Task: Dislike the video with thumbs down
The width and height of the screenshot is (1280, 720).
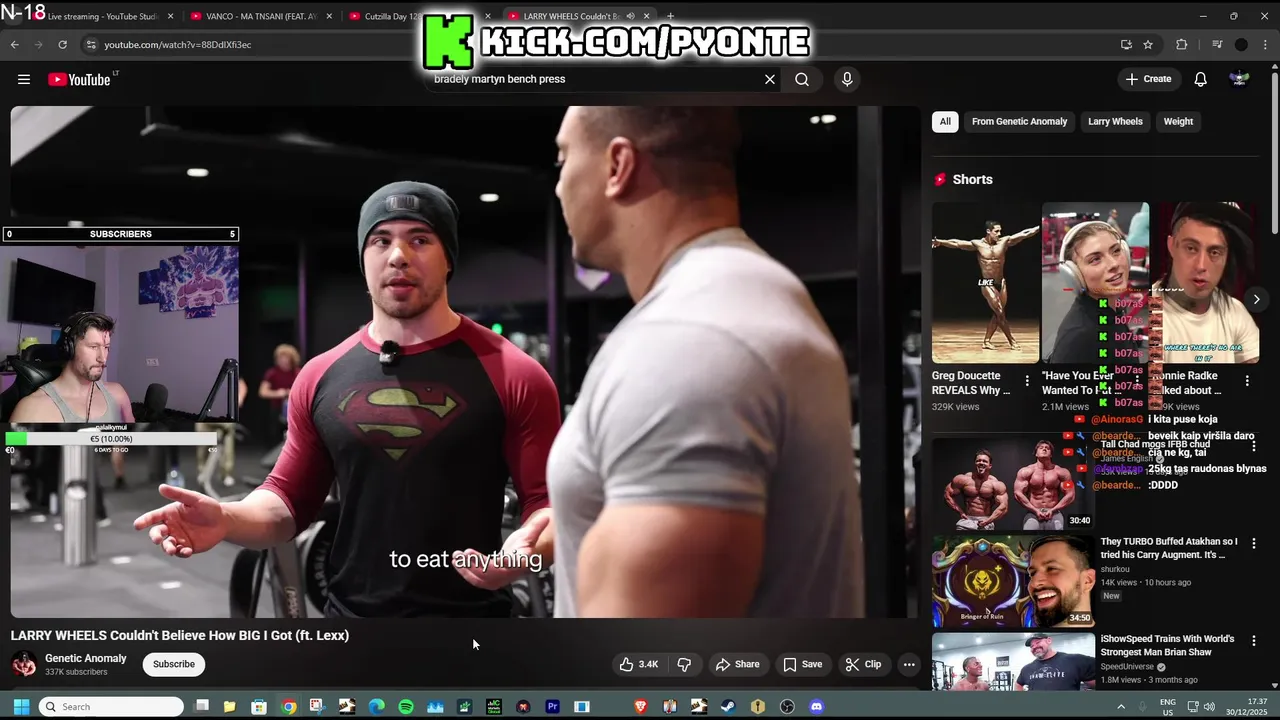Action: (685, 664)
